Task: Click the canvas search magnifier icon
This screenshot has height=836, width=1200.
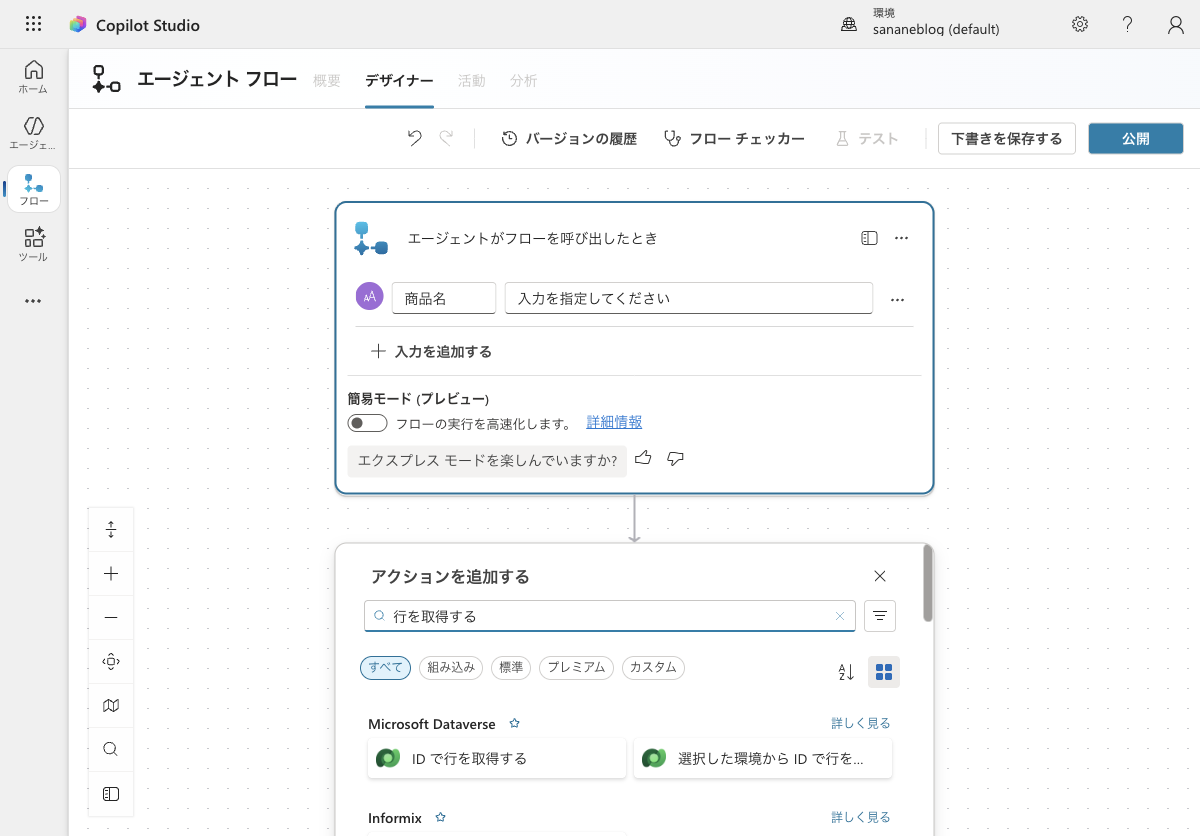Action: point(111,750)
